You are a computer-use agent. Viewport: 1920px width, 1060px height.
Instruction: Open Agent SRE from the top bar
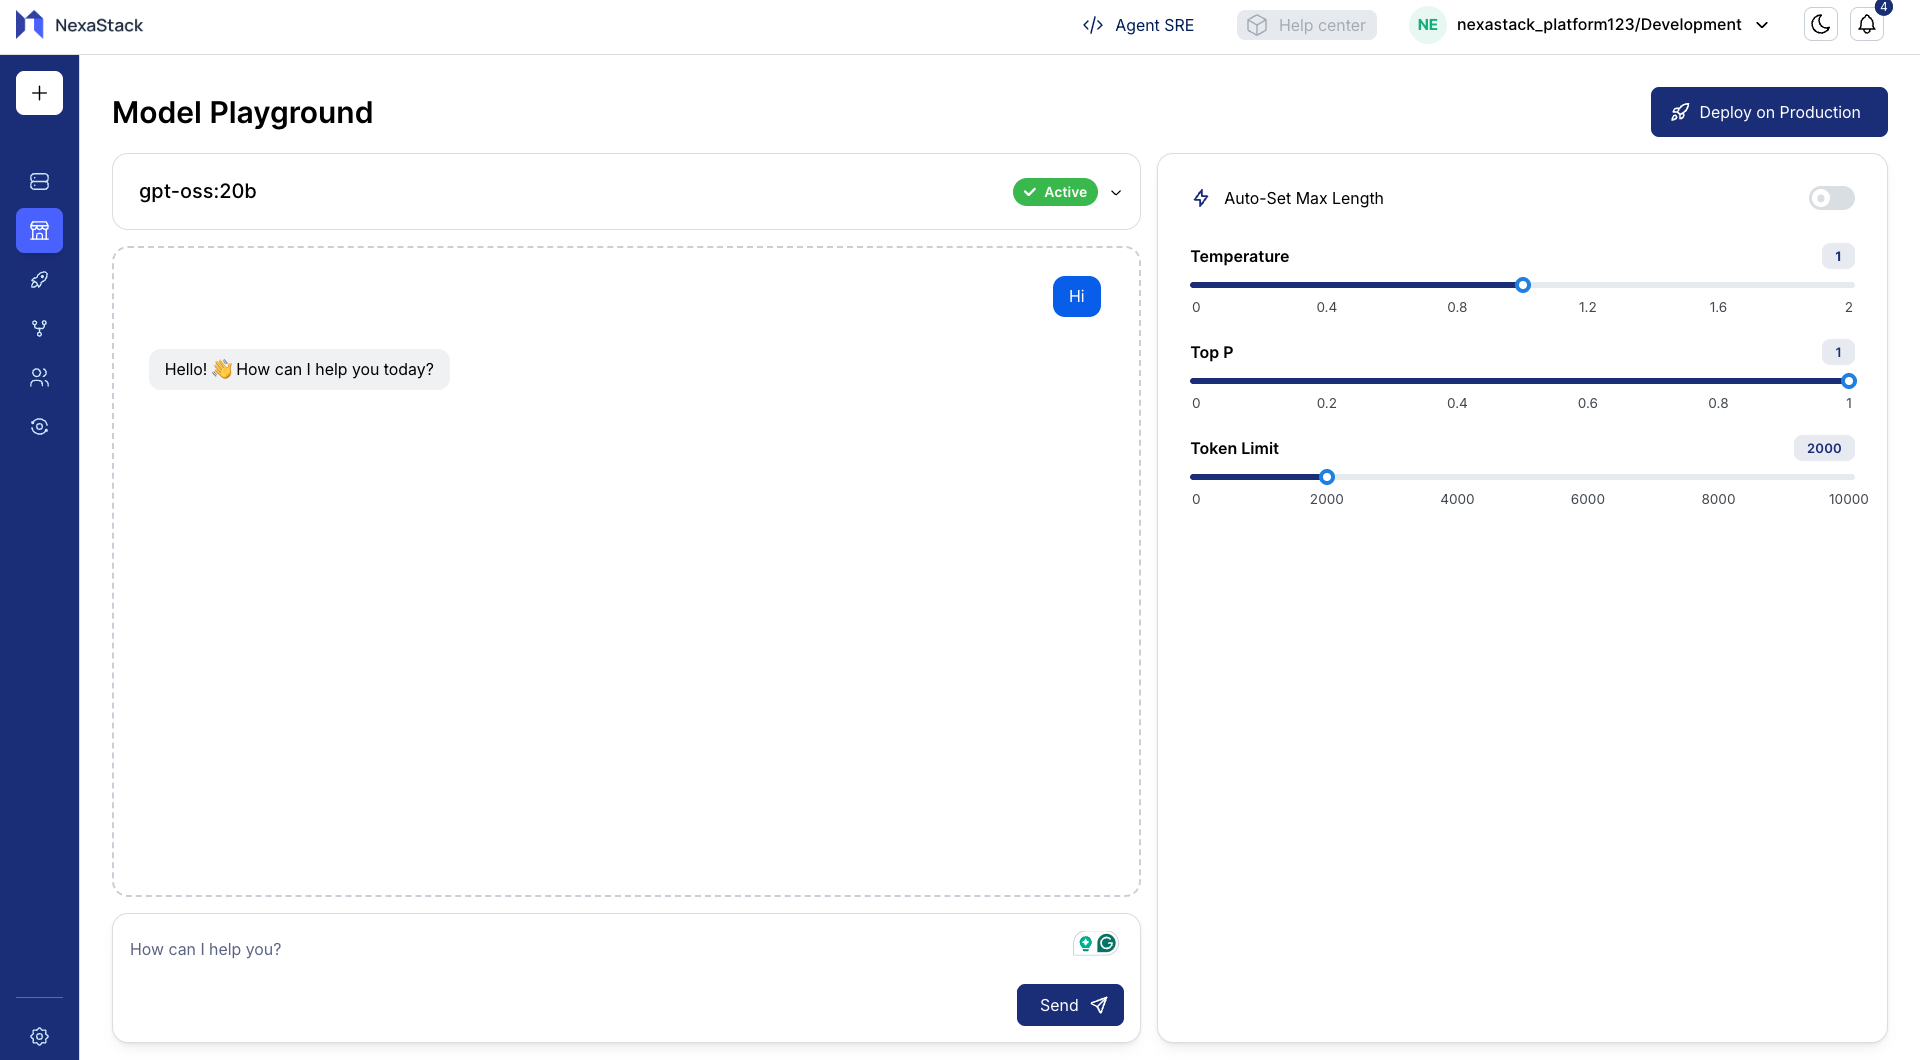1138,25
